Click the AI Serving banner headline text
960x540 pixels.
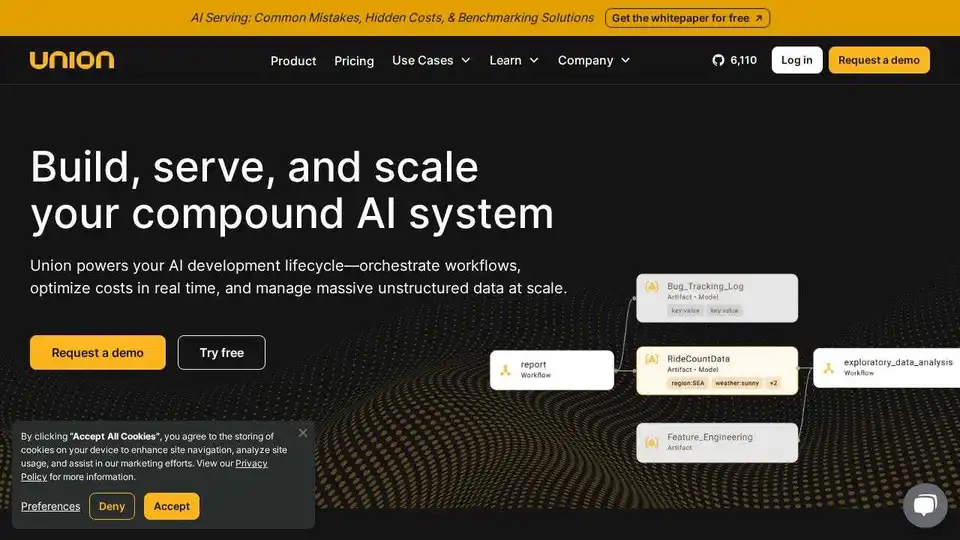pos(392,18)
